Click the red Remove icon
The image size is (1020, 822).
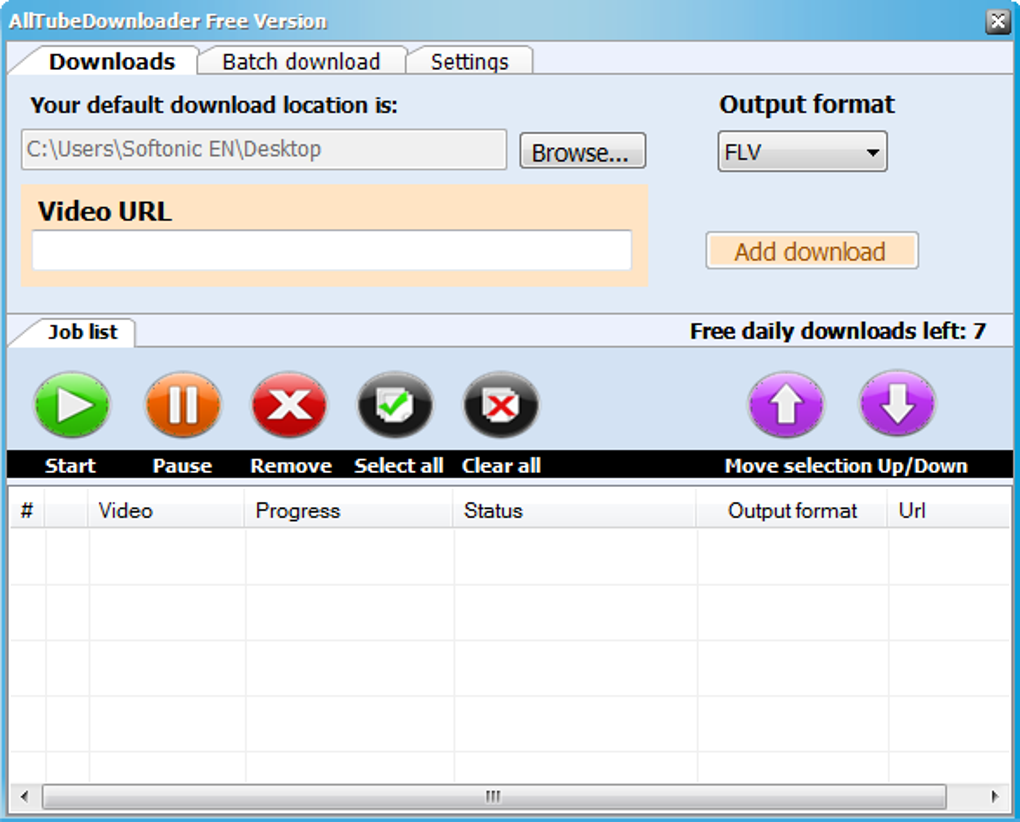click(289, 404)
